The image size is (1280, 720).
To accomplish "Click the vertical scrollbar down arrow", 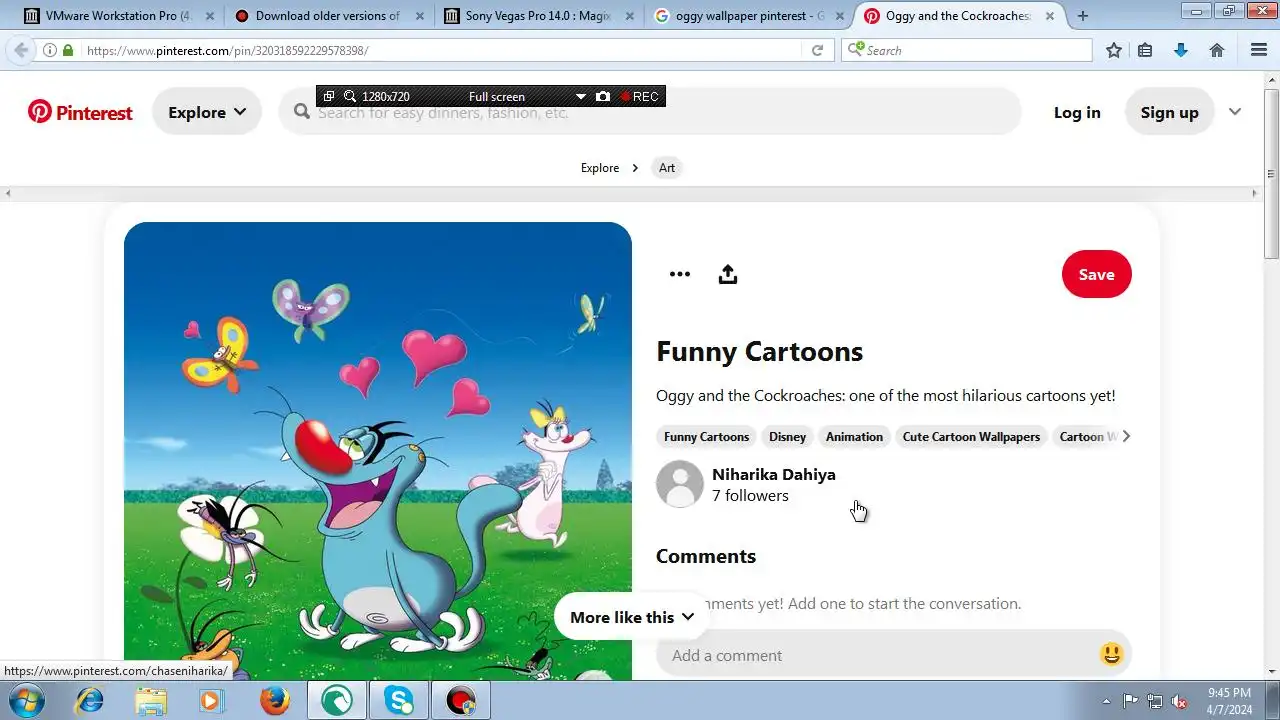I will click(x=1272, y=672).
